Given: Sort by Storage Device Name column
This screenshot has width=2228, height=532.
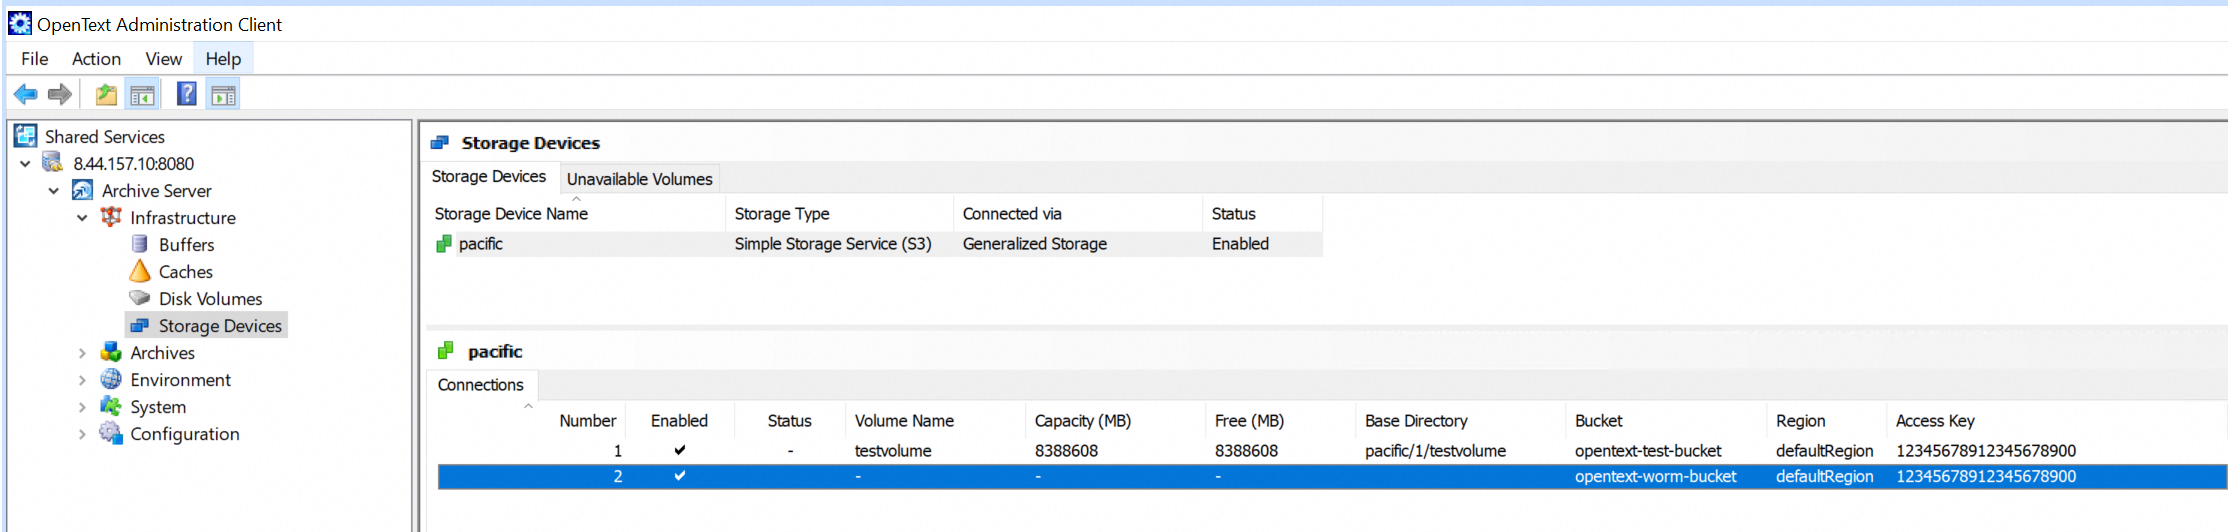Looking at the screenshot, I should pyautogui.click(x=575, y=214).
